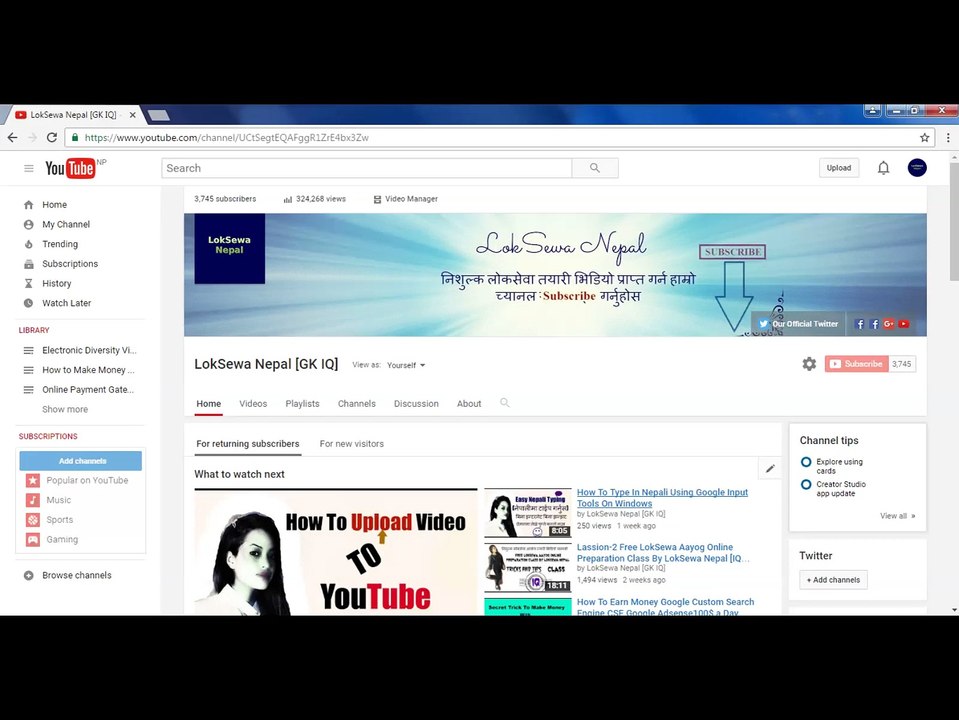Click in the YouTube search field
Screen dimensions: 959x720
tap(367, 168)
